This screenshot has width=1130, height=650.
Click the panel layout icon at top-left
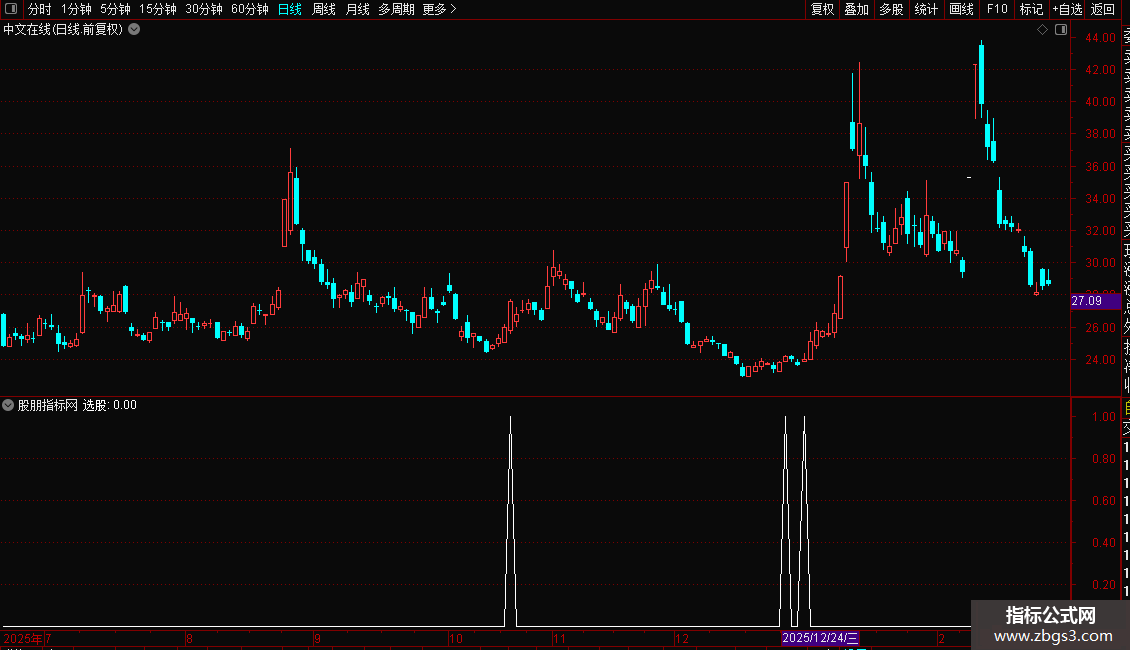tap(11, 9)
